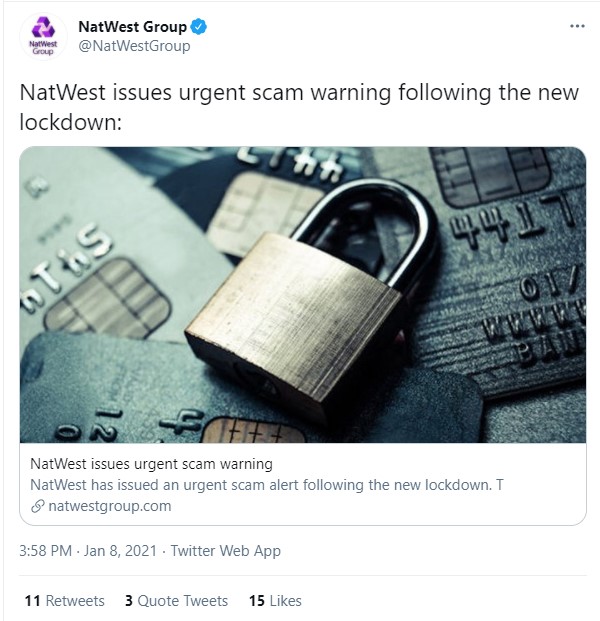Click the card description about urgent scam alert
This screenshot has height=621, width=600.
267,485
